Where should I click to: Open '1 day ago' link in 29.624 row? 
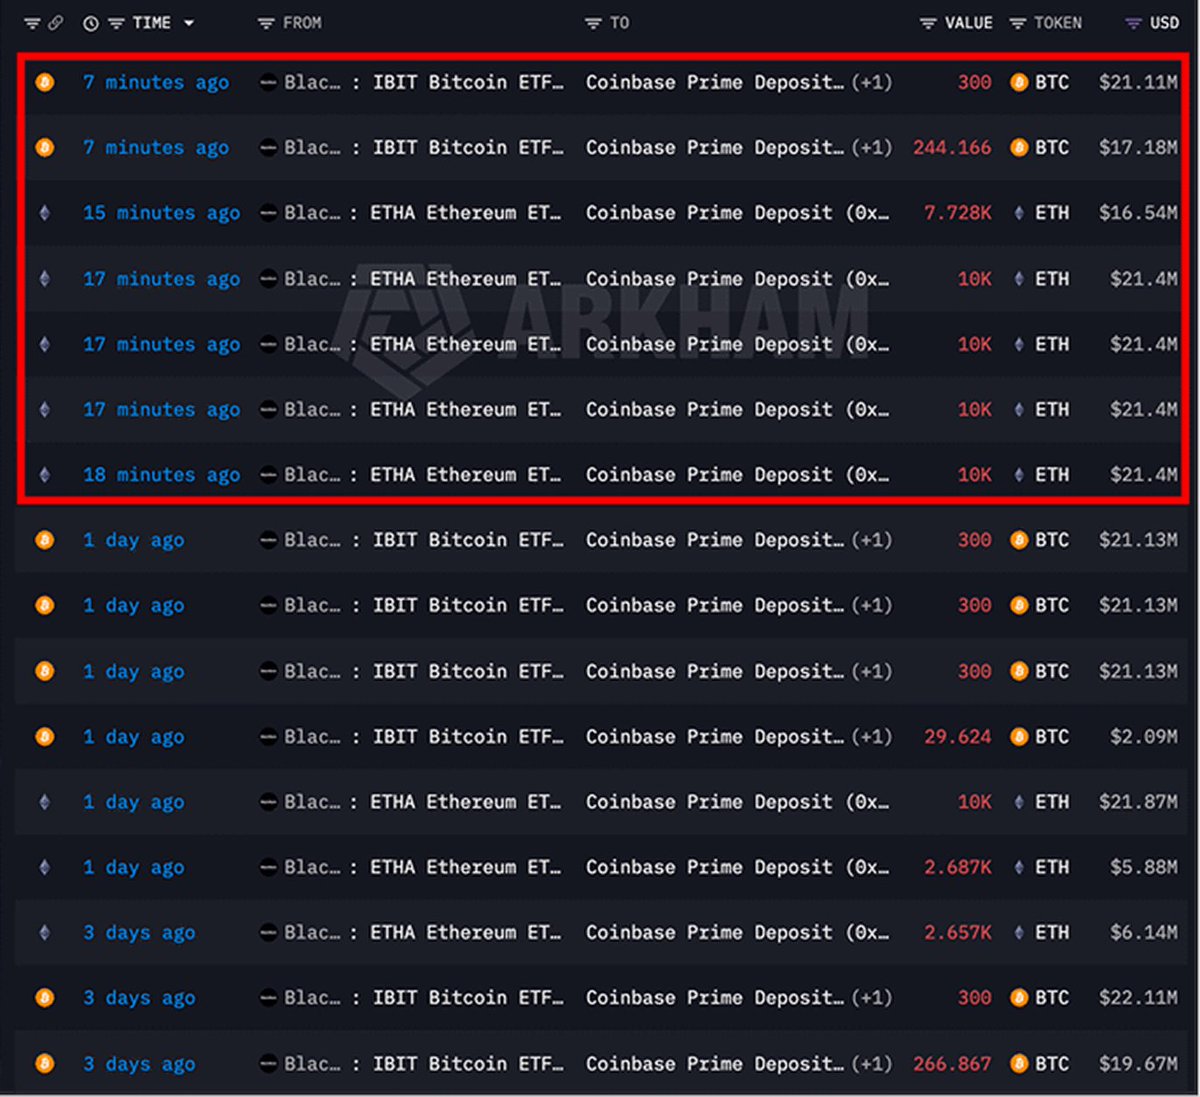pos(134,737)
